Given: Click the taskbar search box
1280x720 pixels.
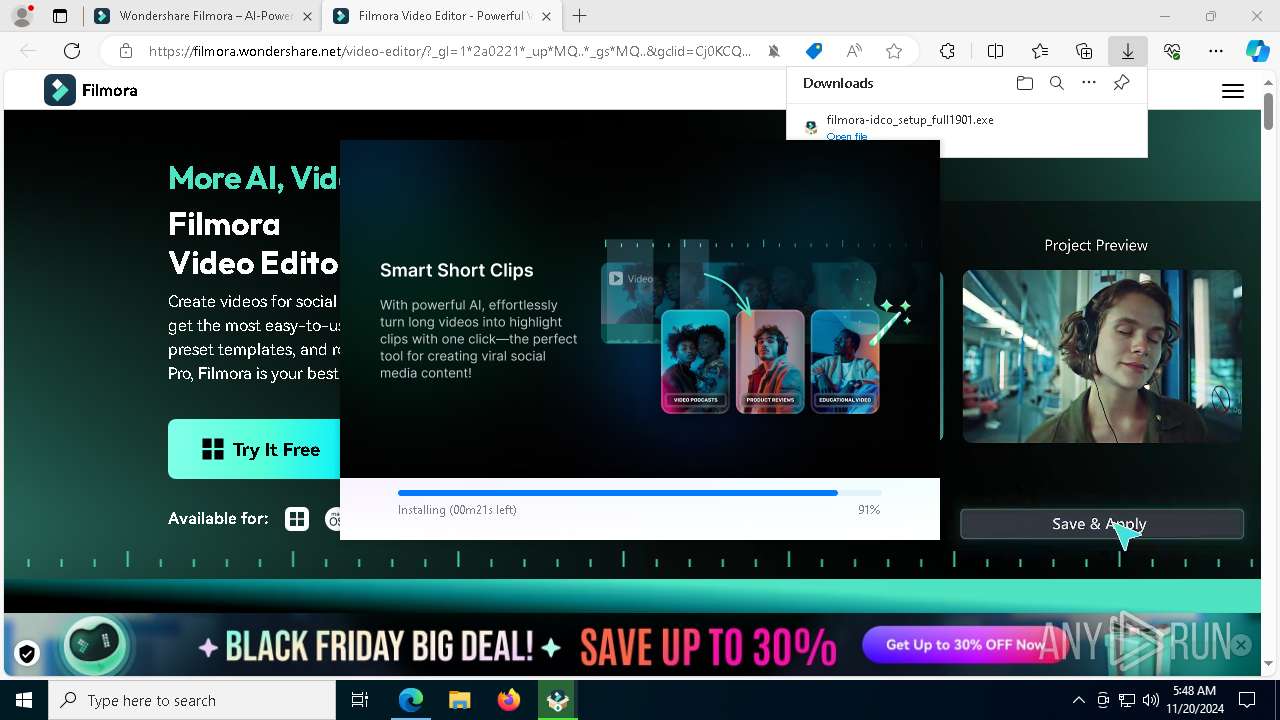Looking at the screenshot, I should click(x=192, y=700).
